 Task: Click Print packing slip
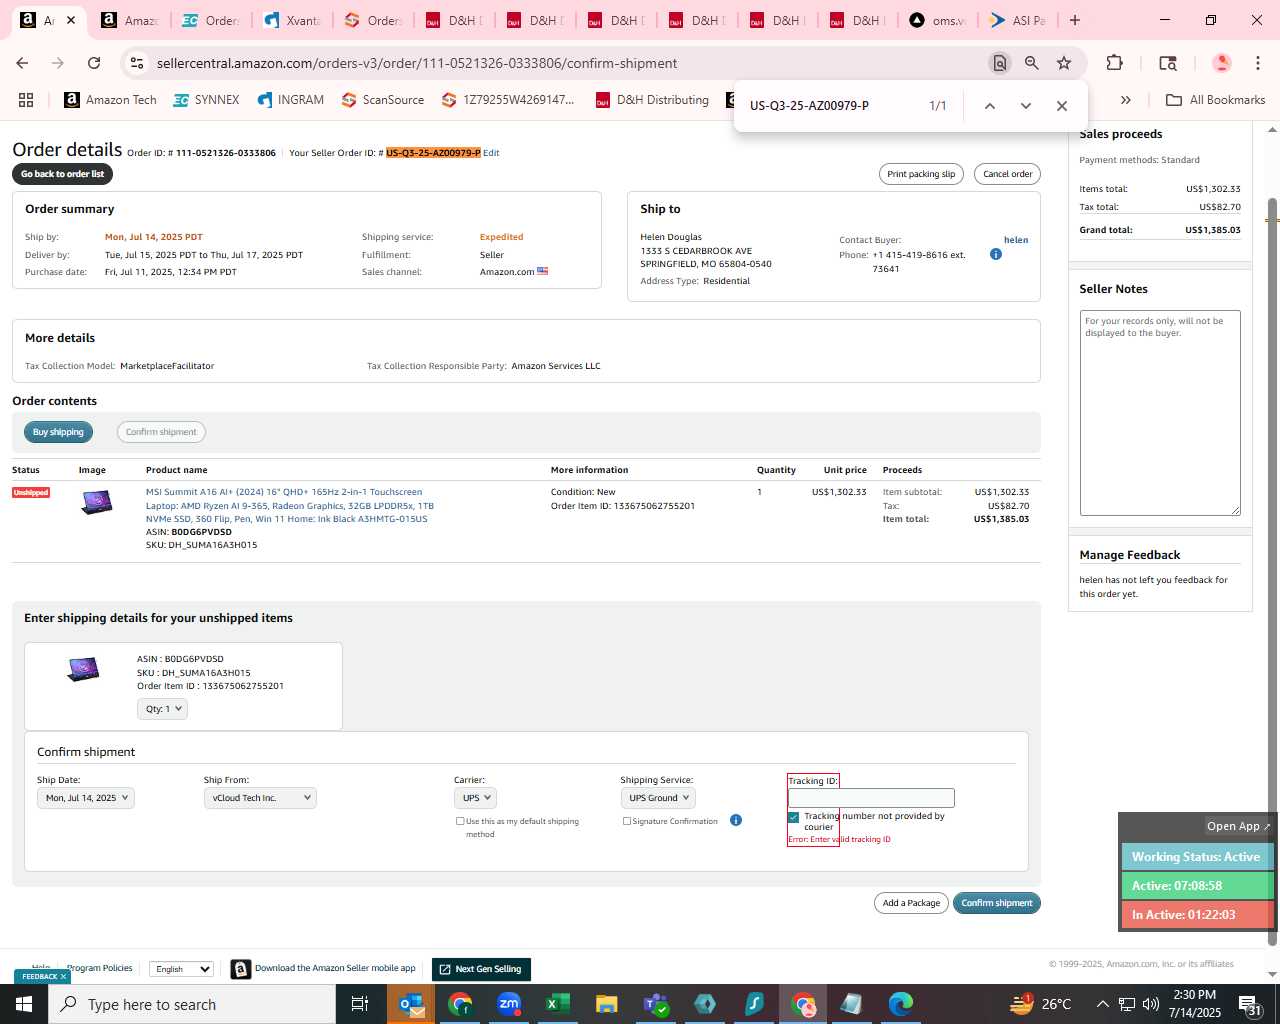click(921, 174)
